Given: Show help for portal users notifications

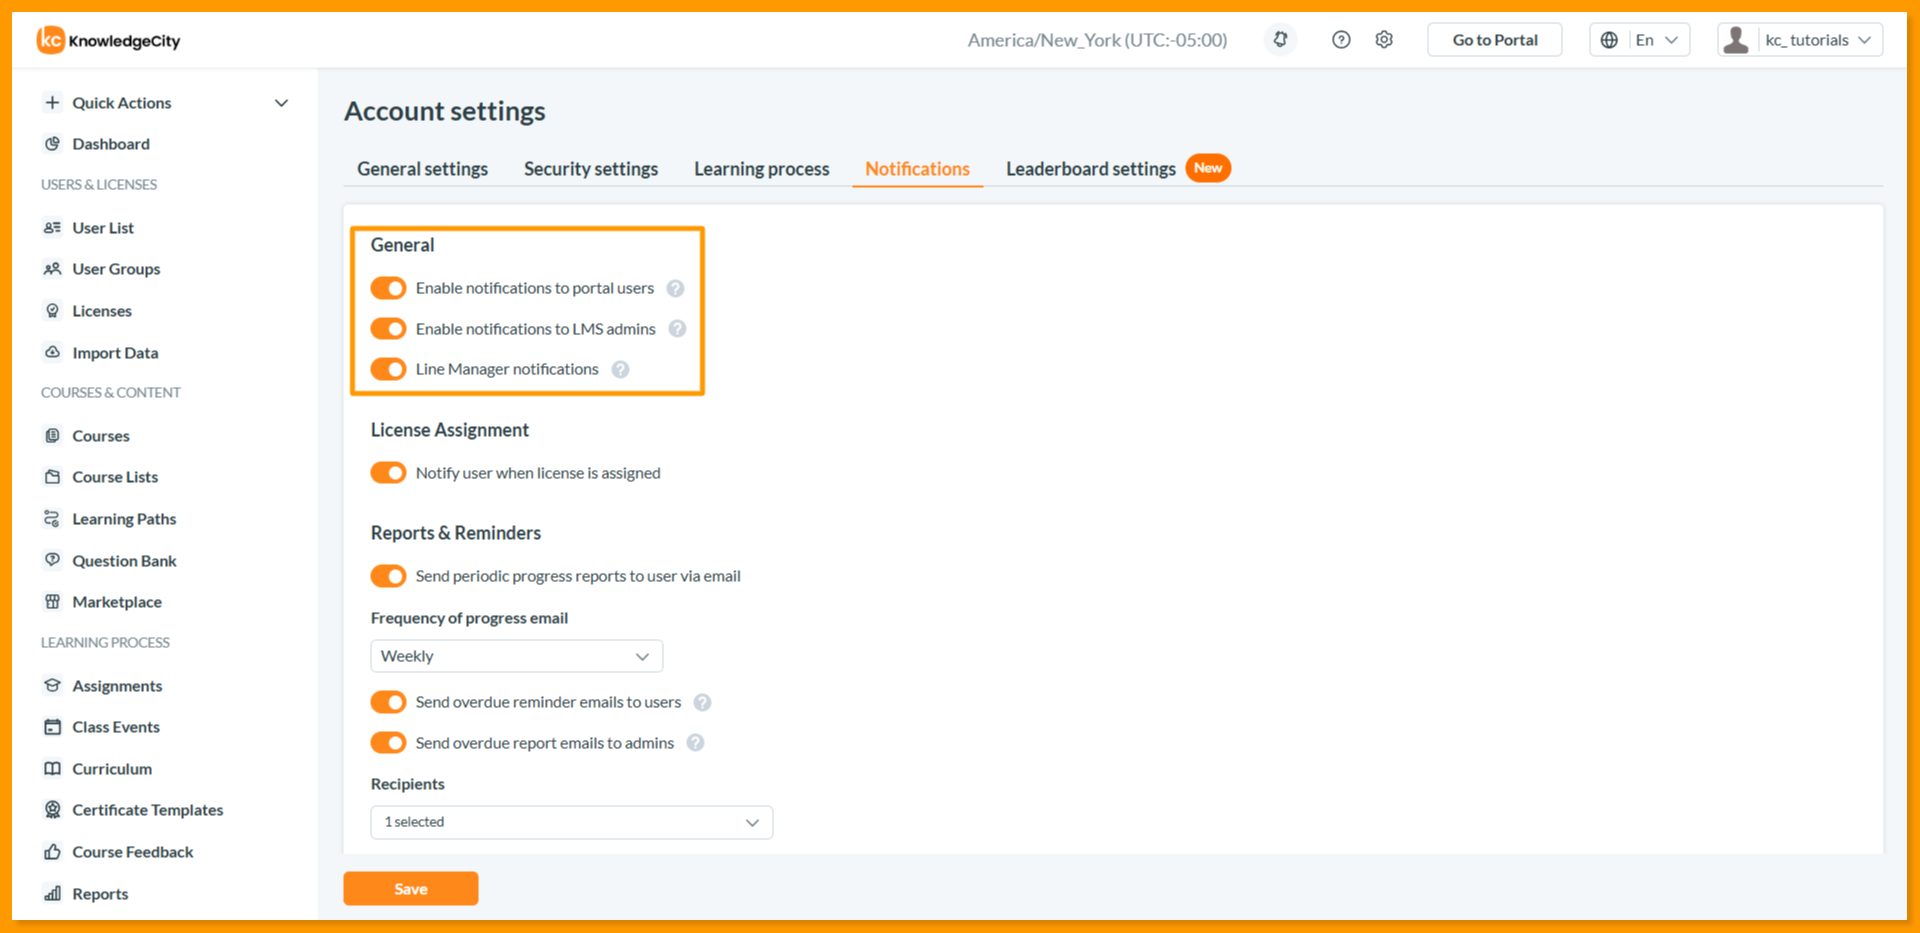Looking at the screenshot, I should coord(676,289).
